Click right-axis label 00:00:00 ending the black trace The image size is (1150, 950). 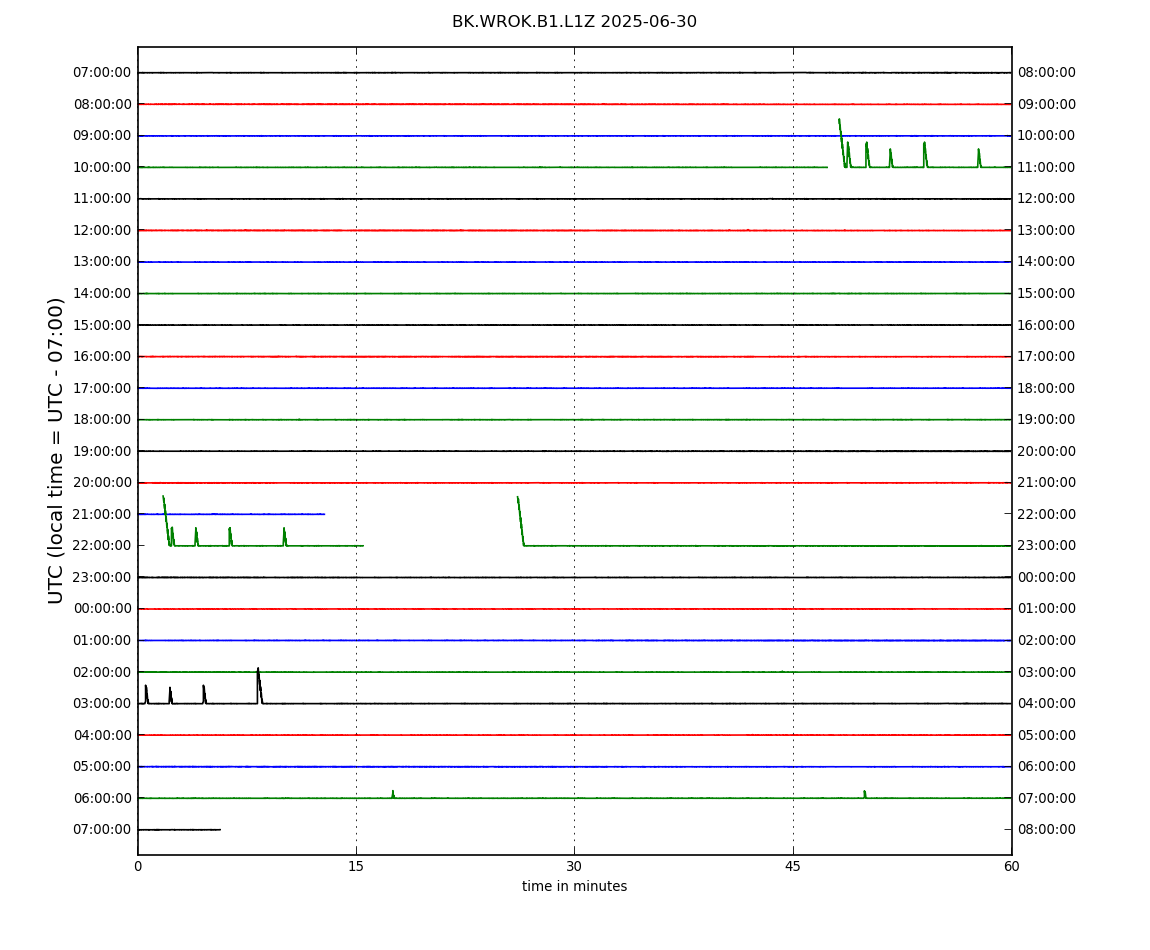[1047, 577]
